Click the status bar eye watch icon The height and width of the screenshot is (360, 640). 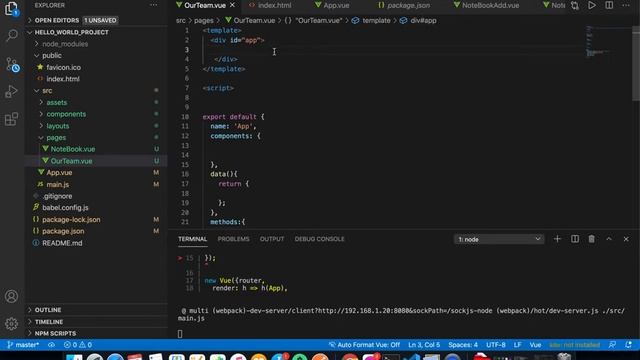[x=51, y=345]
